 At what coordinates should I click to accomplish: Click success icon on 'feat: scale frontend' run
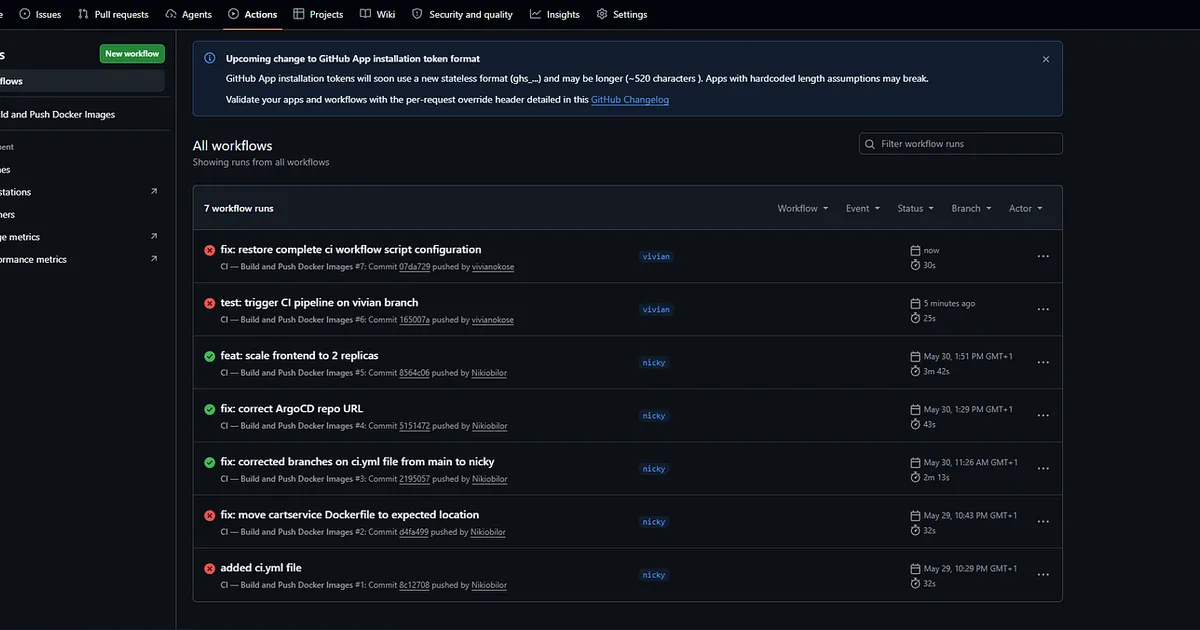click(209, 356)
